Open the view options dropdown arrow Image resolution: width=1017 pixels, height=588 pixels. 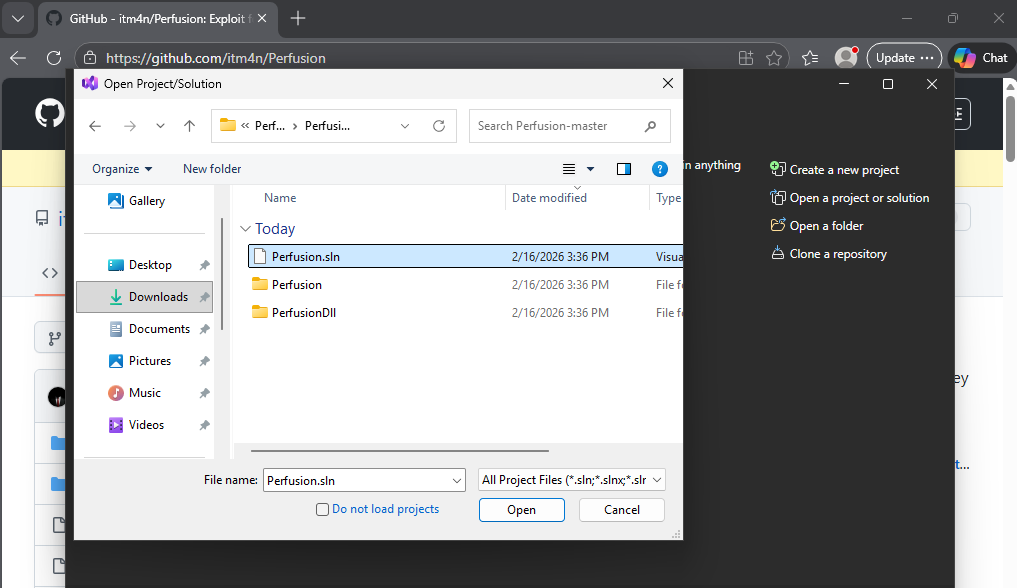coord(590,169)
